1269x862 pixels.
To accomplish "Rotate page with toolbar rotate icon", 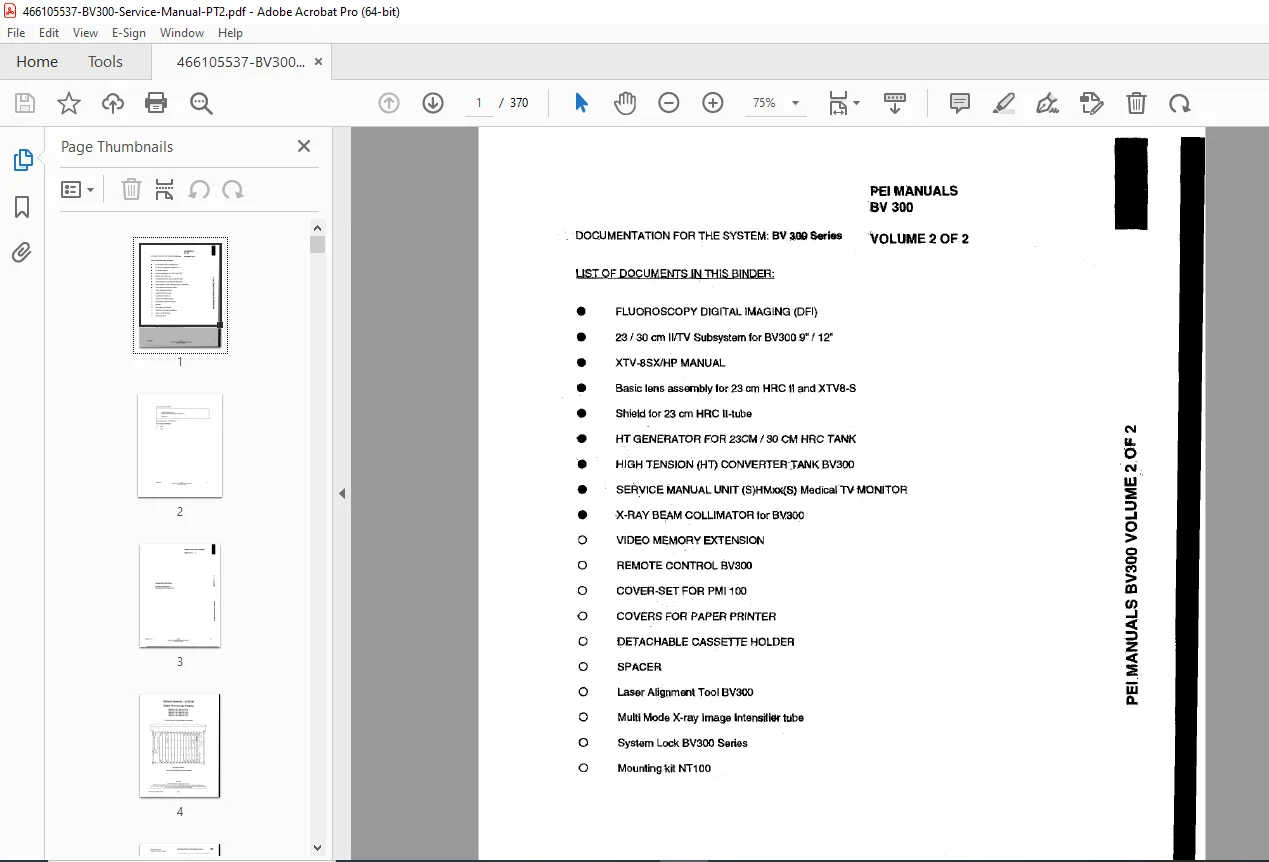I will (x=1180, y=103).
